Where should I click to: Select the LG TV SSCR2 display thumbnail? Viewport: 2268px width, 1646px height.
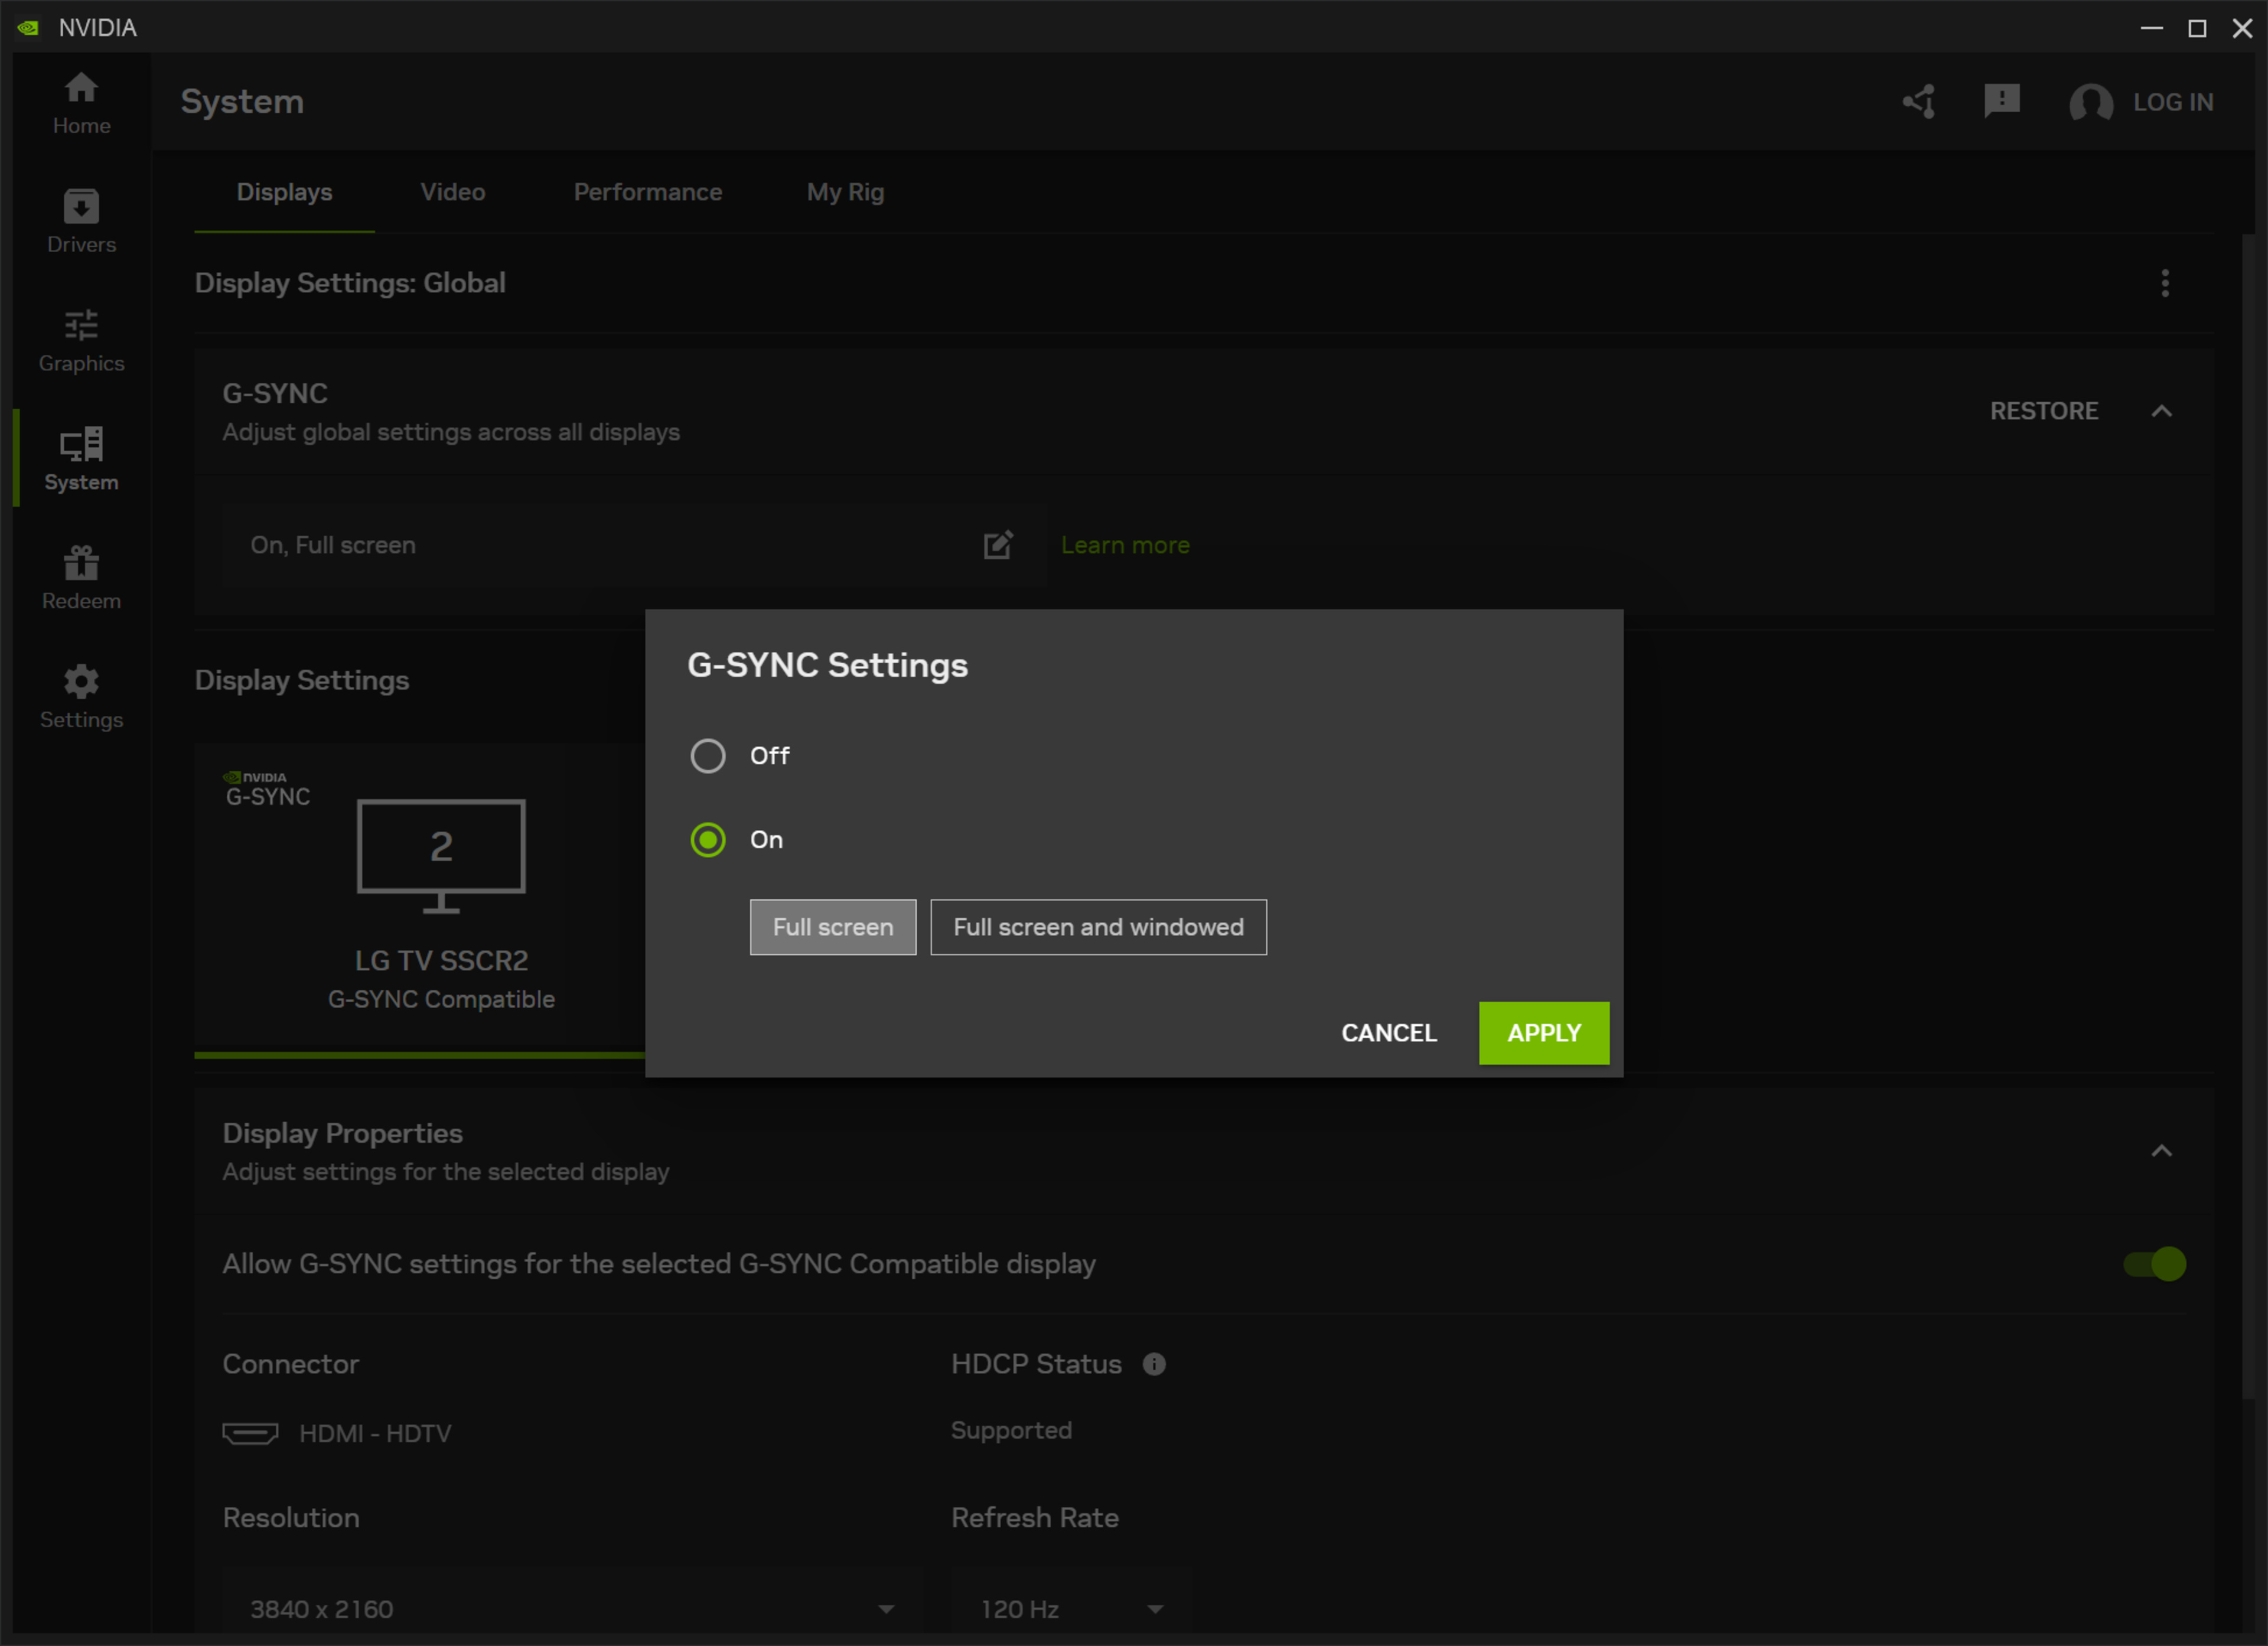[441, 856]
